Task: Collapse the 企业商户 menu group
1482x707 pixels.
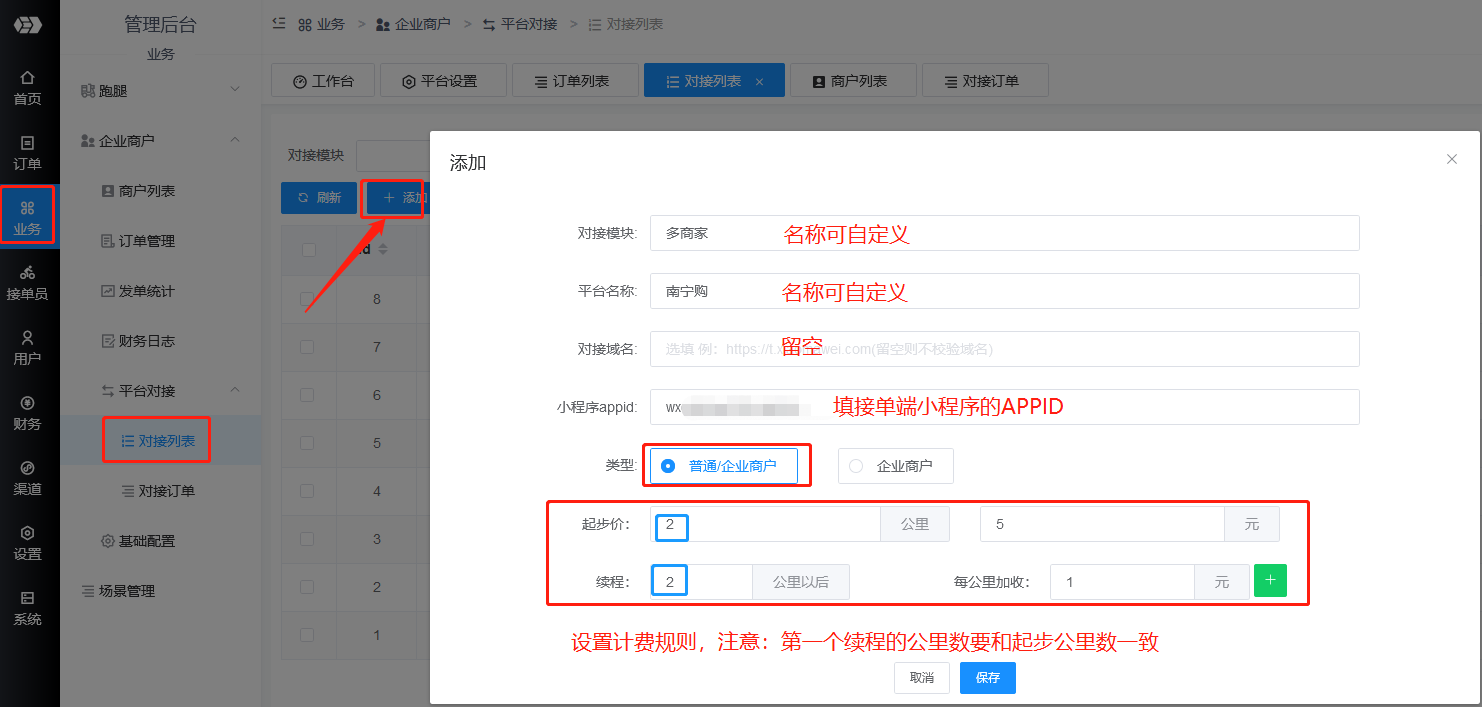Action: click(x=161, y=140)
